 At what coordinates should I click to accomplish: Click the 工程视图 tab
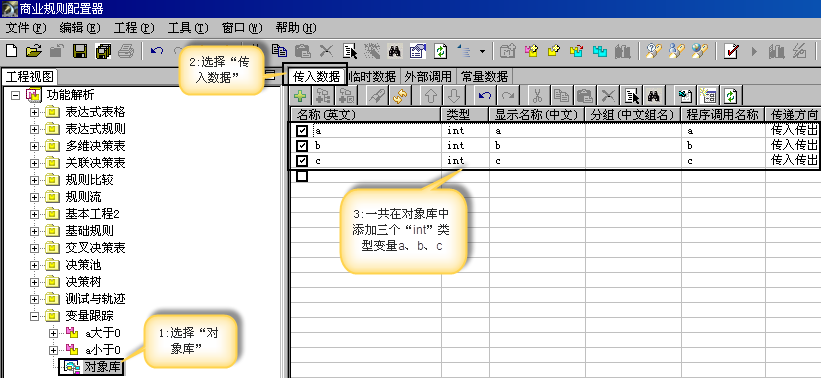[29, 76]
